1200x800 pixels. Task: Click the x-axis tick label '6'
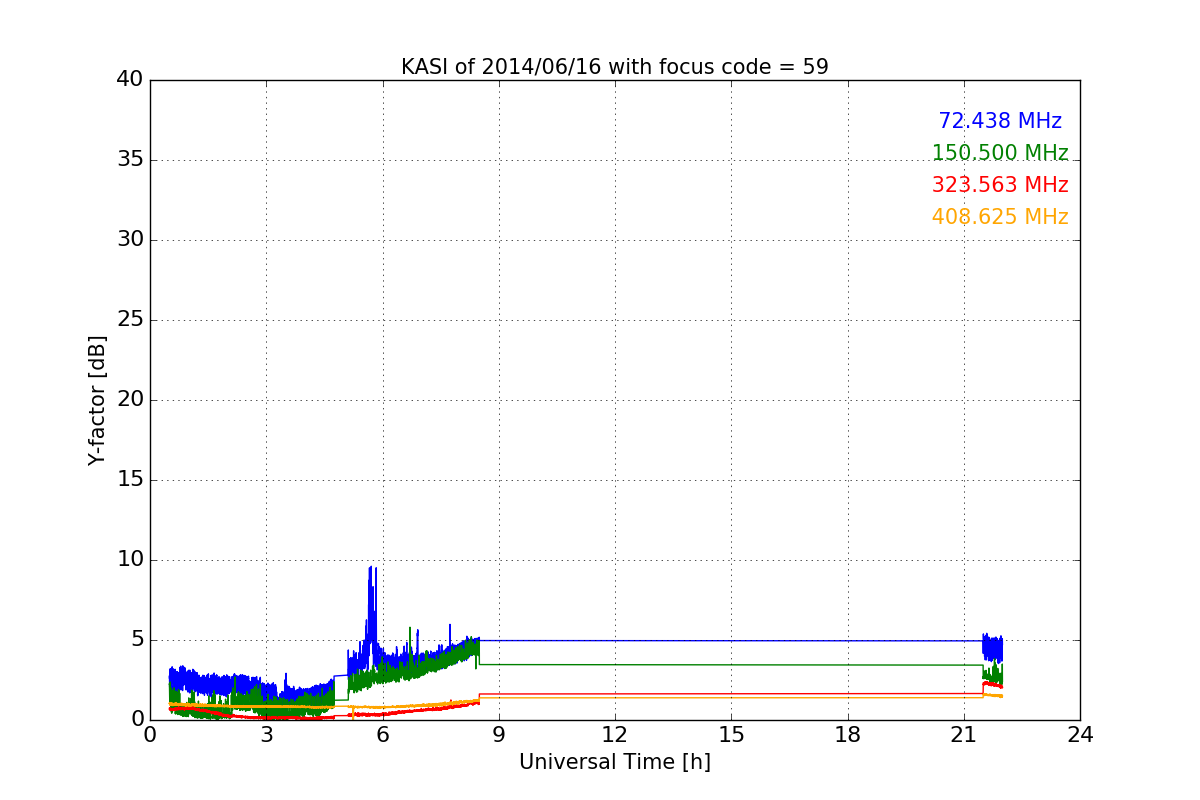pos(382,734)
